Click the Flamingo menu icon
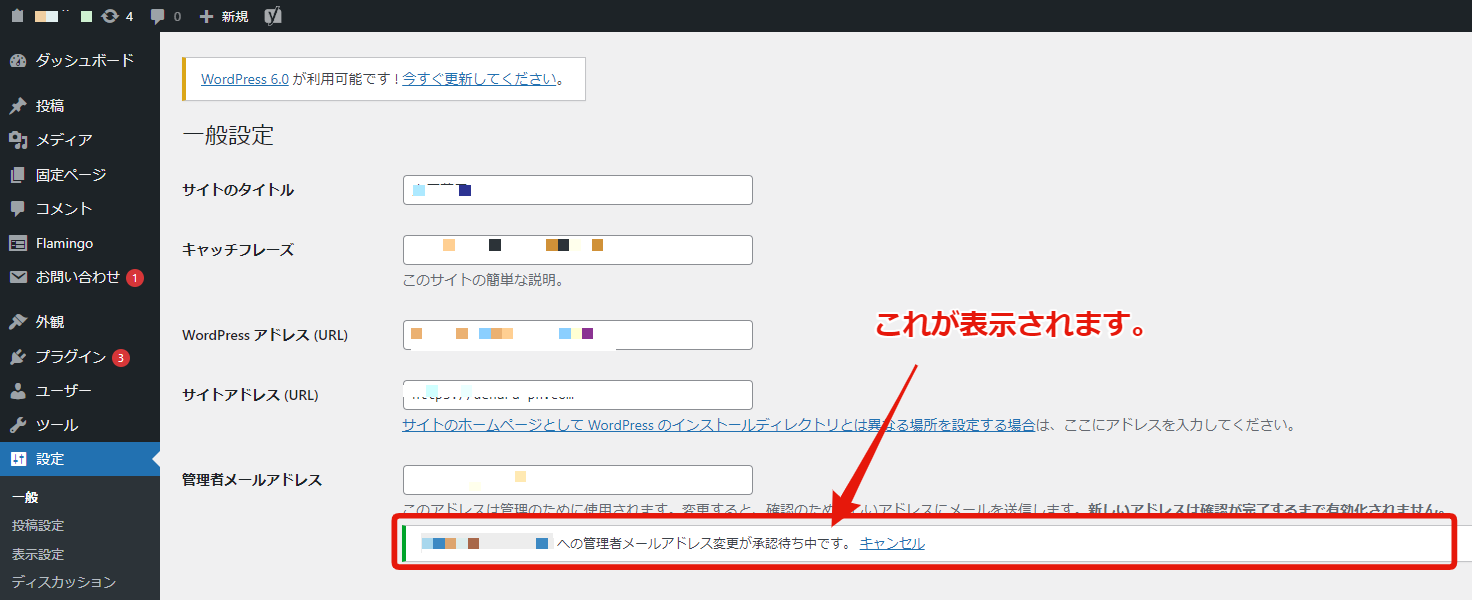This screenshot has width=1472, height=600. click(x=17, y=243)
